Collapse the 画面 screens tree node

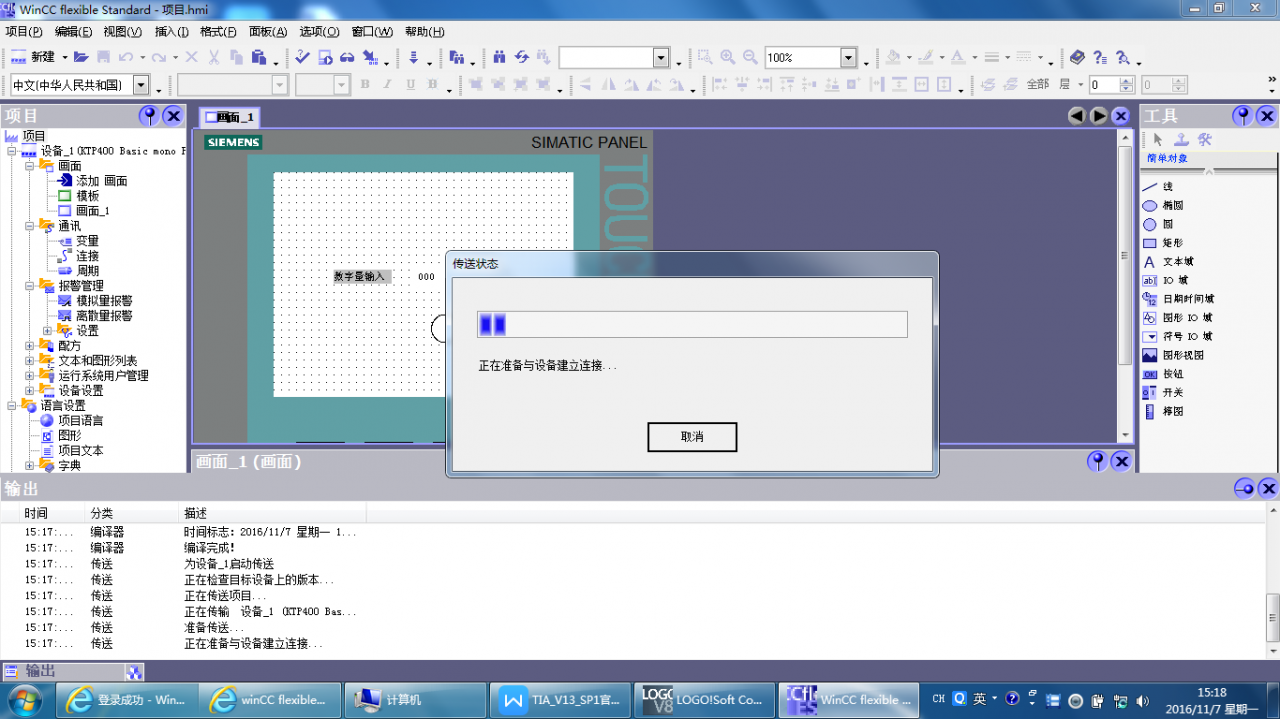coord(30,166)
